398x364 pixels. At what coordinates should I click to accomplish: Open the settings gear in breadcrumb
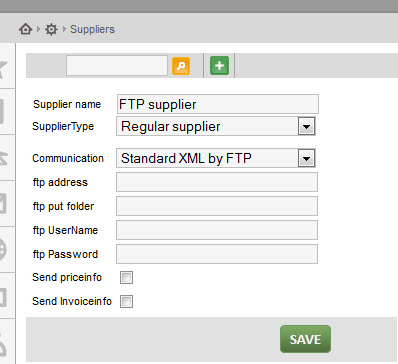(51, 29)
